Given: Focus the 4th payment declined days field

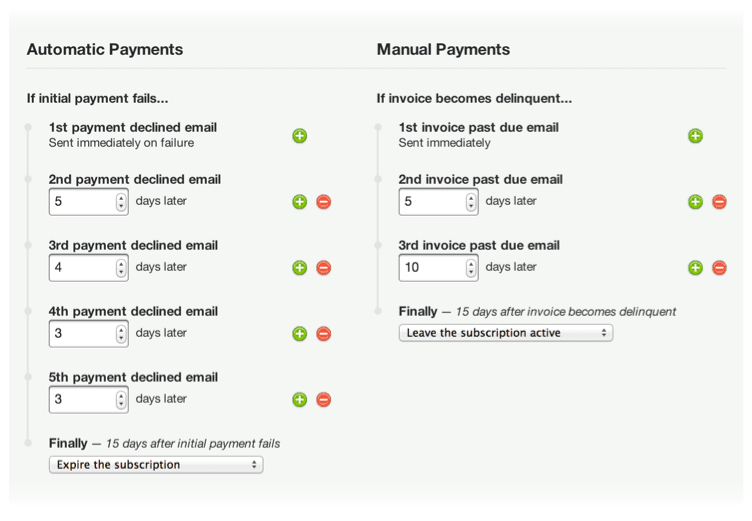Looking at the screenshot, I should (x=82, y=334).
